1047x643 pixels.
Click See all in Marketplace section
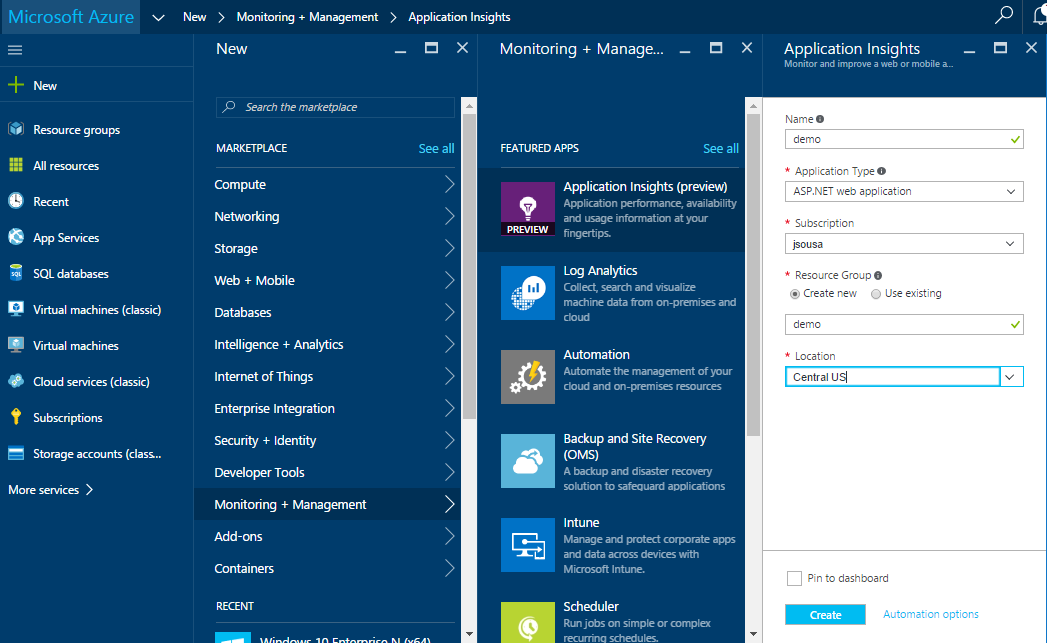click(x=436, y=148)
